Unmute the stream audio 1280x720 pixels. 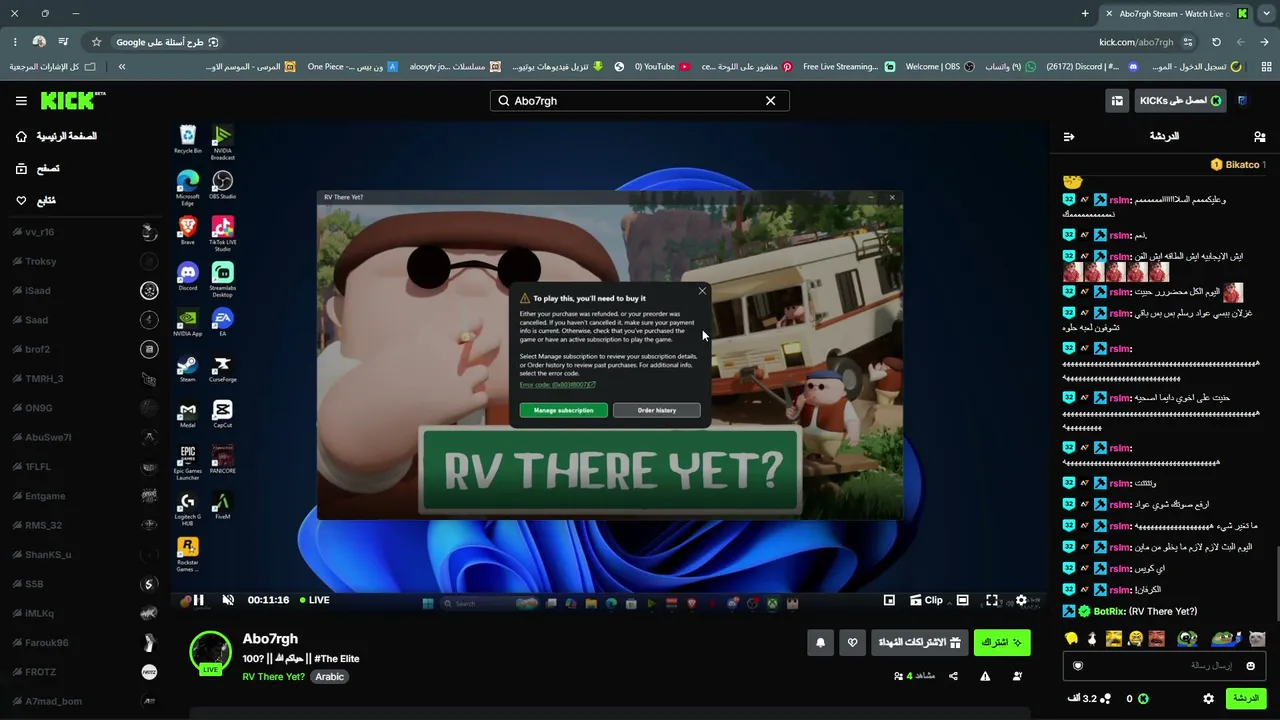228,600
